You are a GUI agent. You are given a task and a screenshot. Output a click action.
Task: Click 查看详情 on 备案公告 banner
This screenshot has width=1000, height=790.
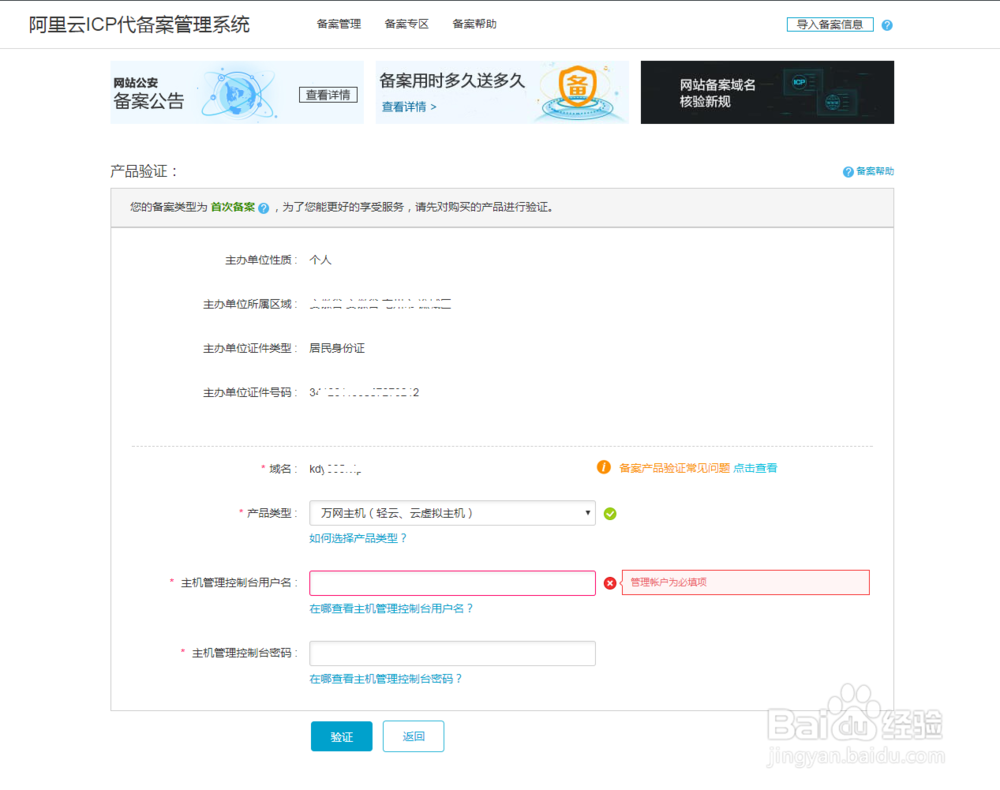pyautogui.click(x=328, y=95)
